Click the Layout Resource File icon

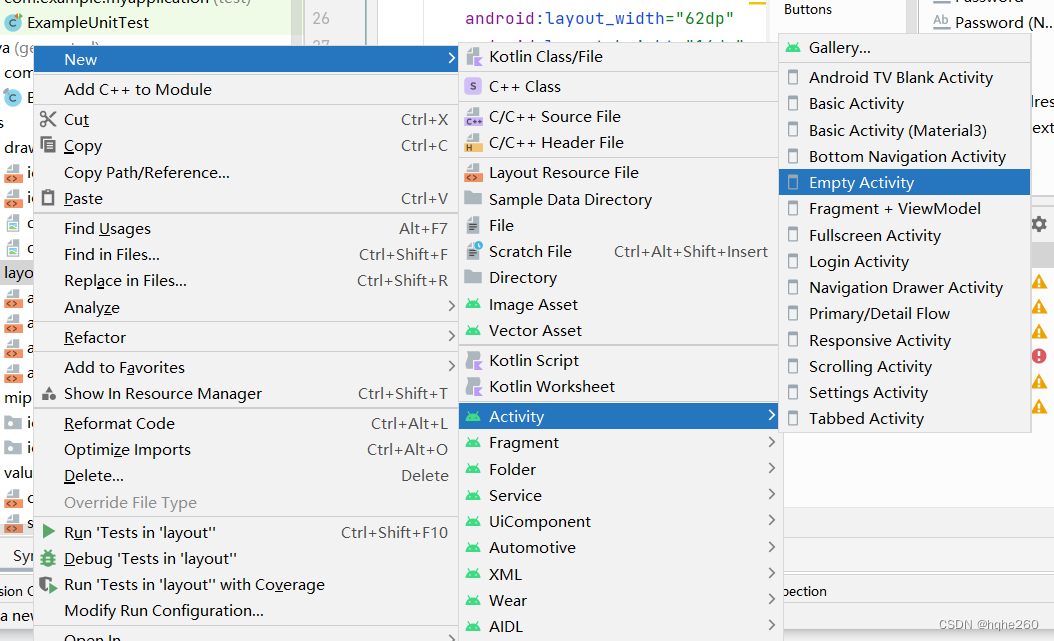473,173
